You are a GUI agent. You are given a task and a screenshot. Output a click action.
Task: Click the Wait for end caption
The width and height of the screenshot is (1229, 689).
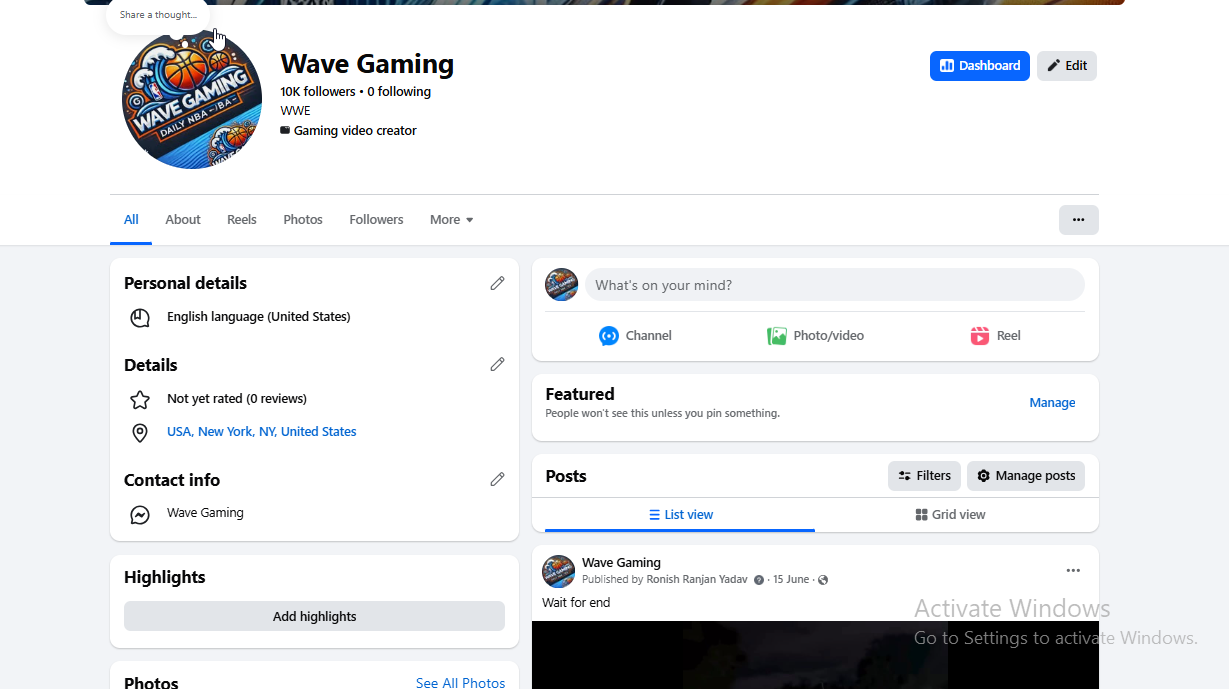point(576,603)
